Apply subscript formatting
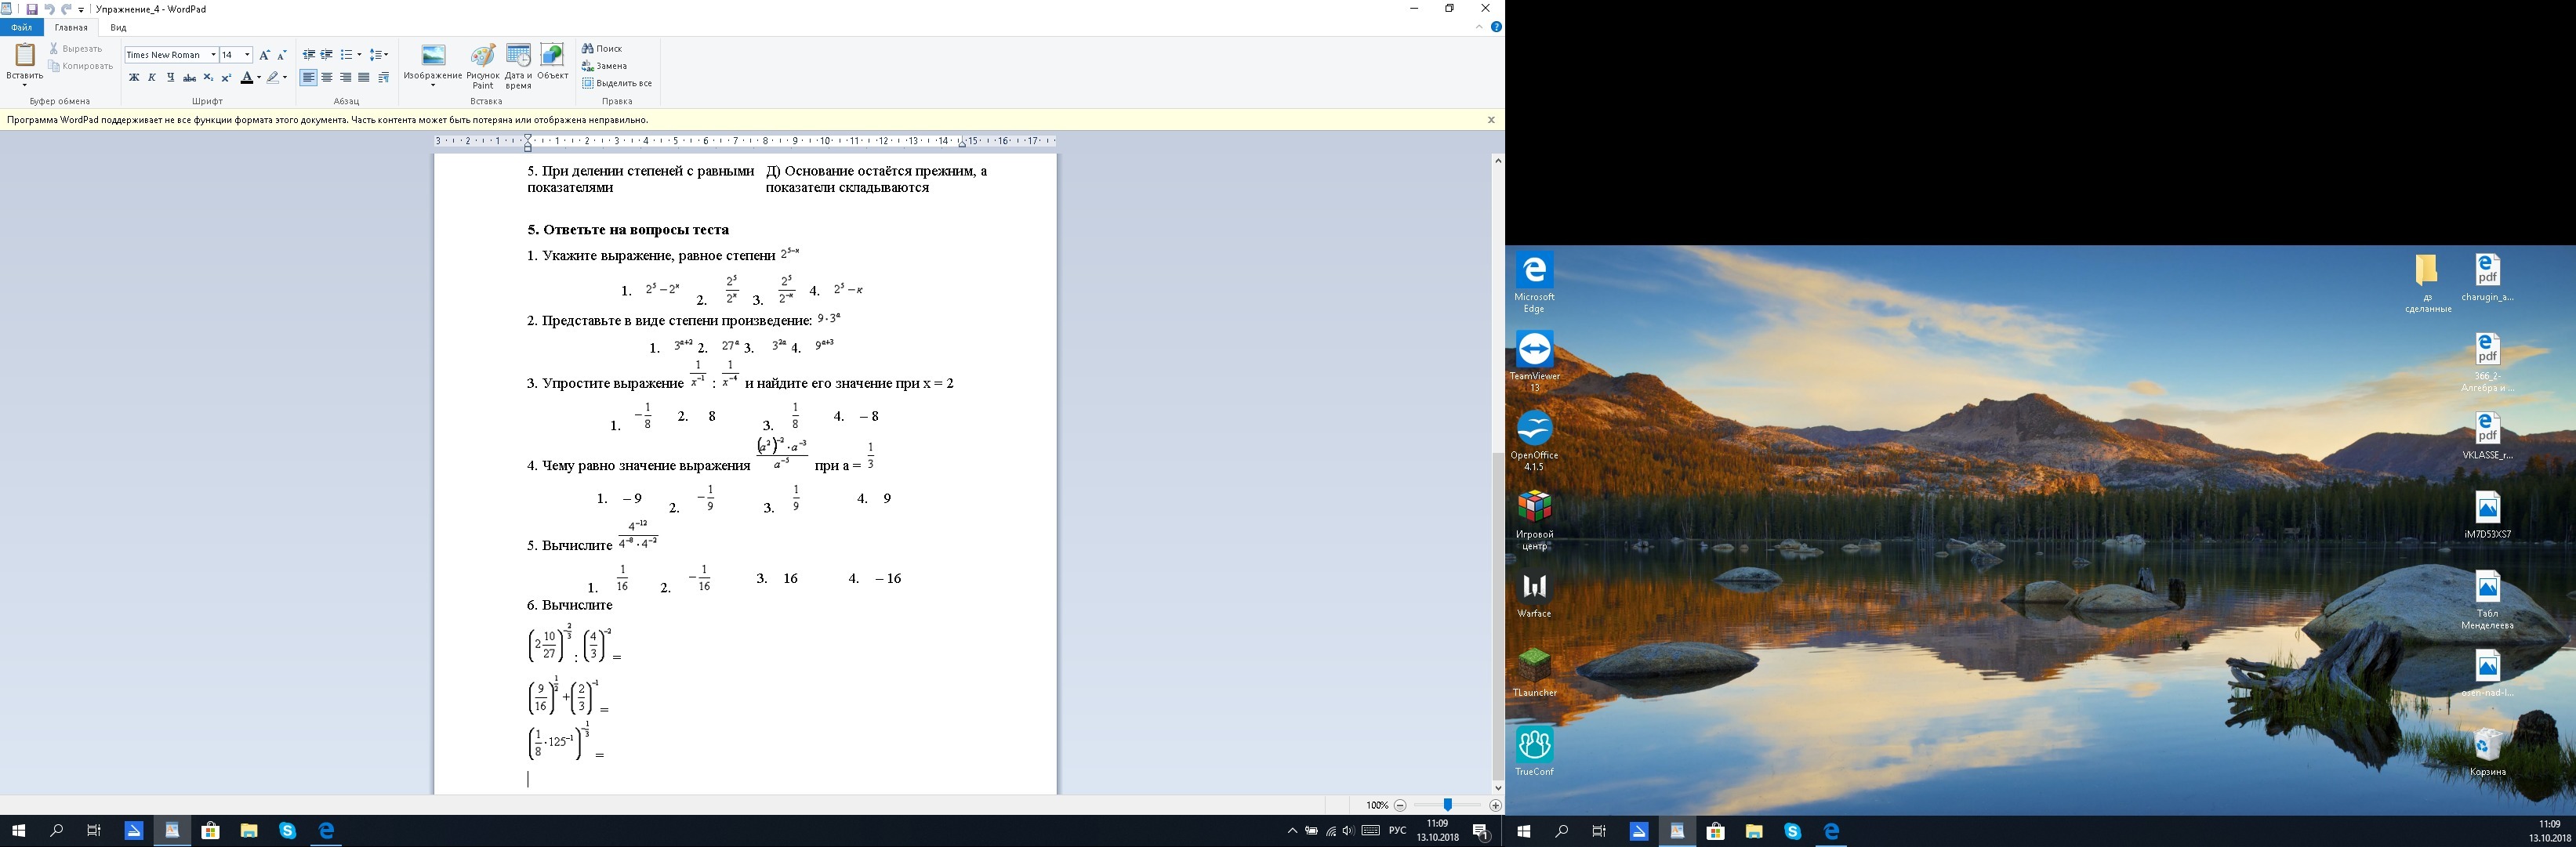Image resolution: width=2576 pixels, height=847 pixels. [x=208, y=78]
